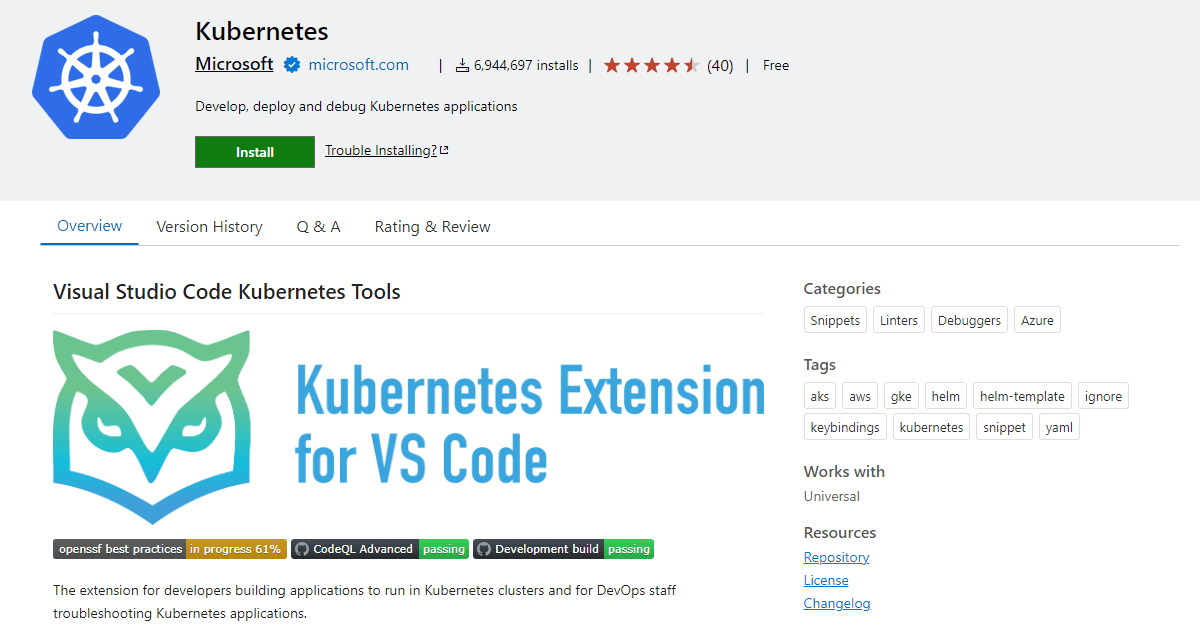1200x630 pixels.
Task: Click the green Install button
Action: pyautogui.click(x=255, y=152)
